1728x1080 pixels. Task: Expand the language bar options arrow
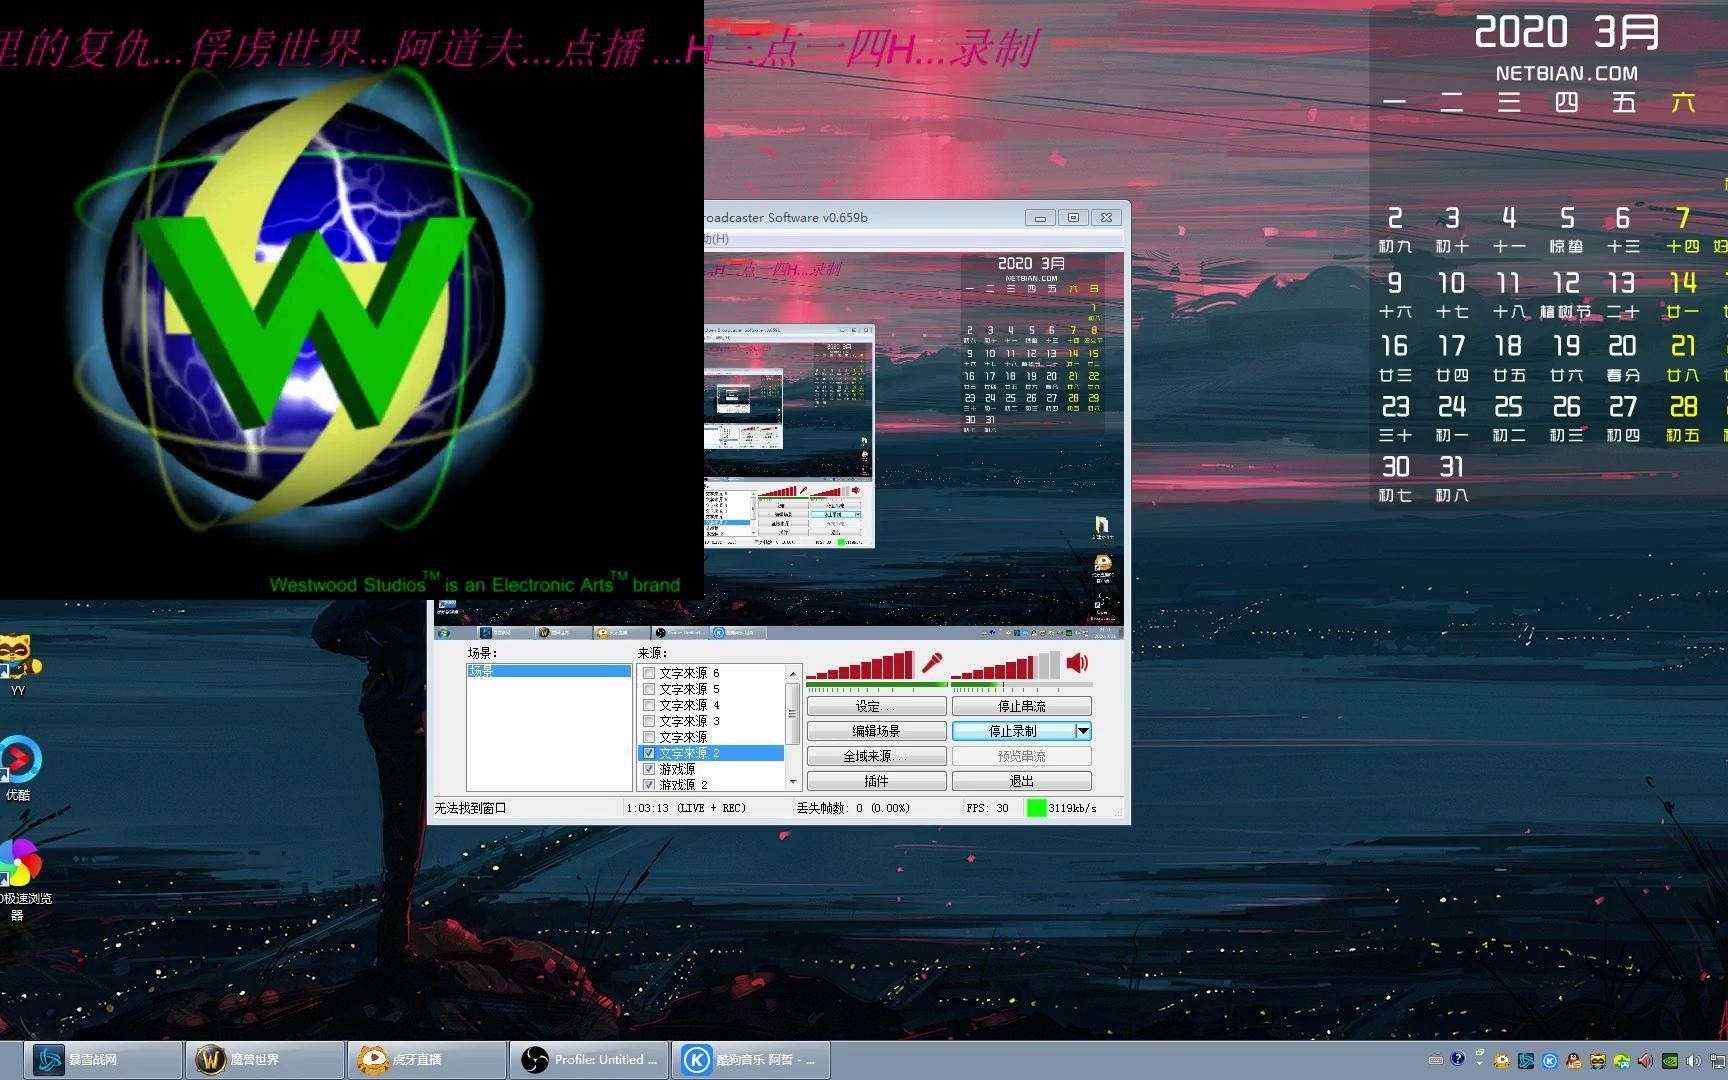(x=1479, y=1063)
